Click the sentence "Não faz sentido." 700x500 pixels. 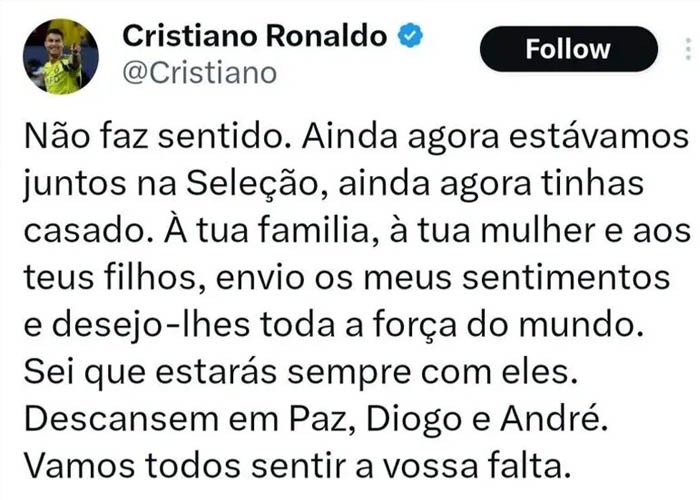point(160,136)
